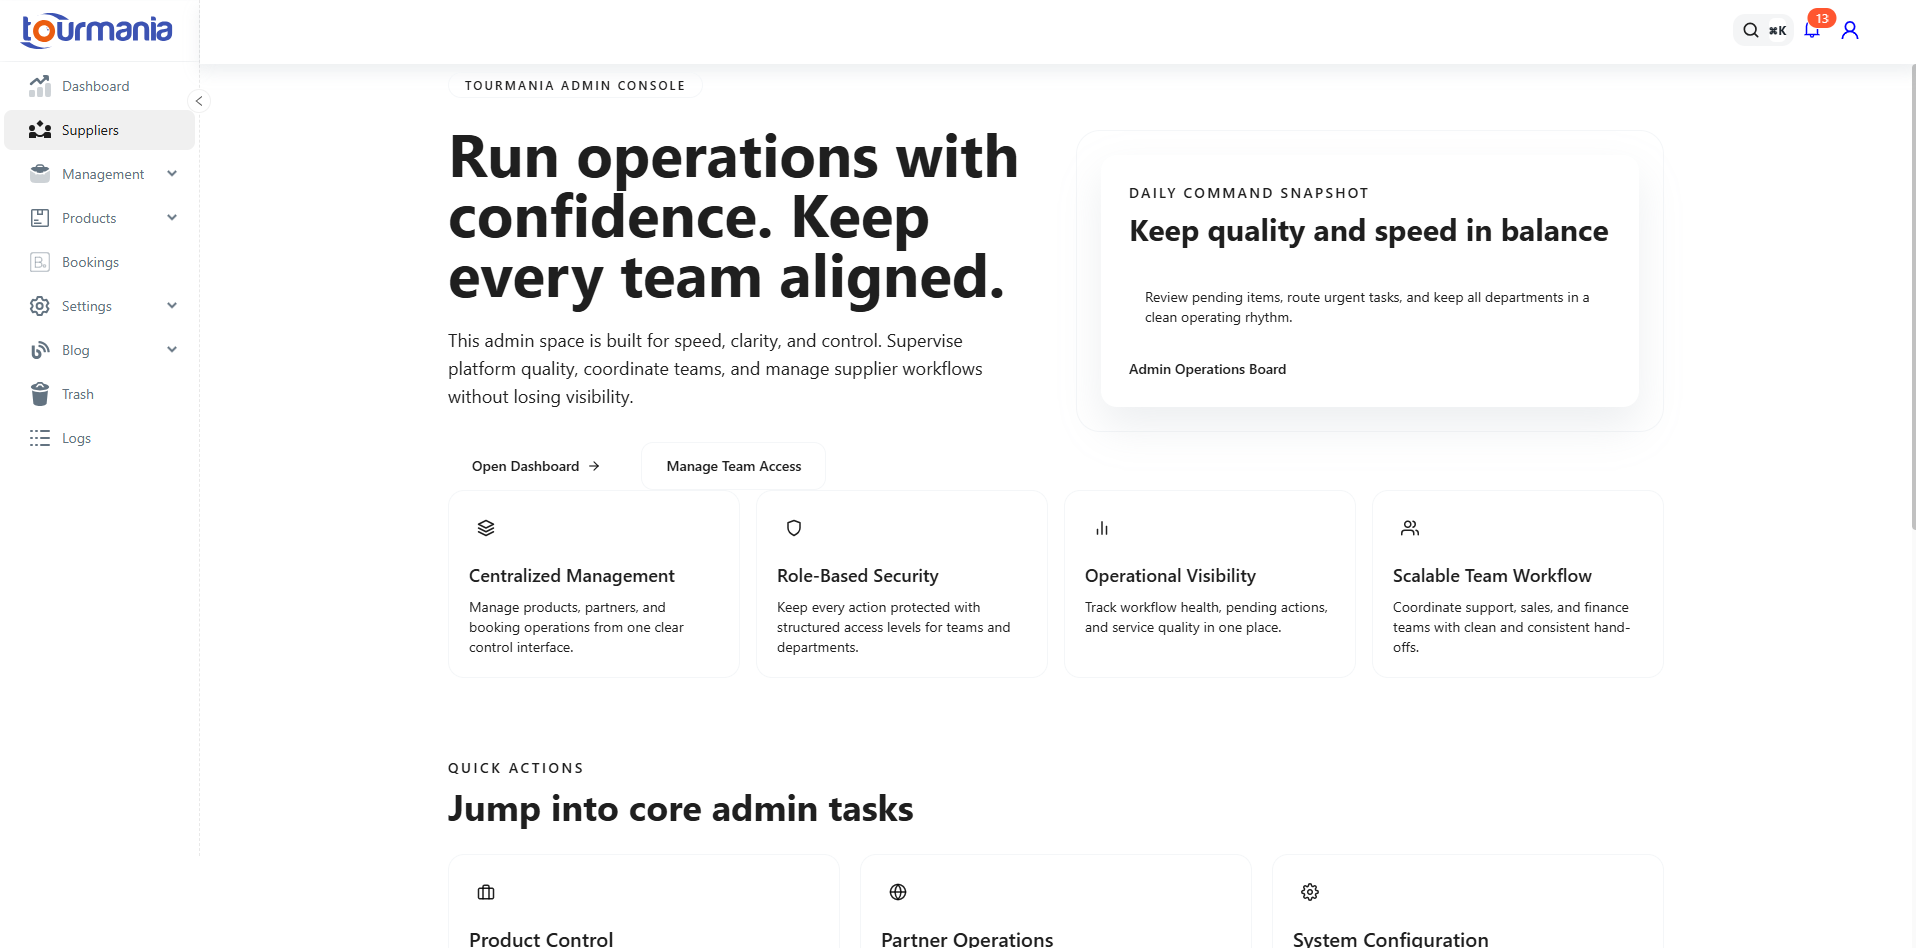Click the Settings gear icon in sidebar

point(40,306)
